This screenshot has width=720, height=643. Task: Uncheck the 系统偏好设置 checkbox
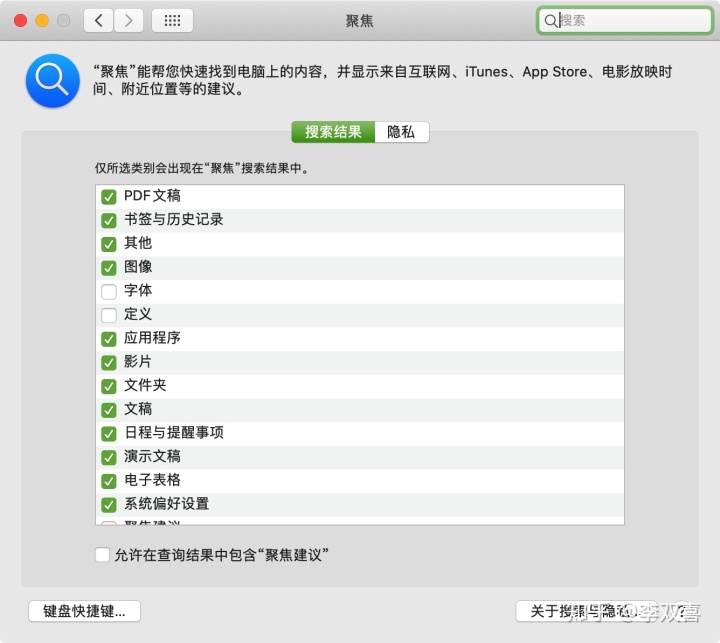click(109, 505)
